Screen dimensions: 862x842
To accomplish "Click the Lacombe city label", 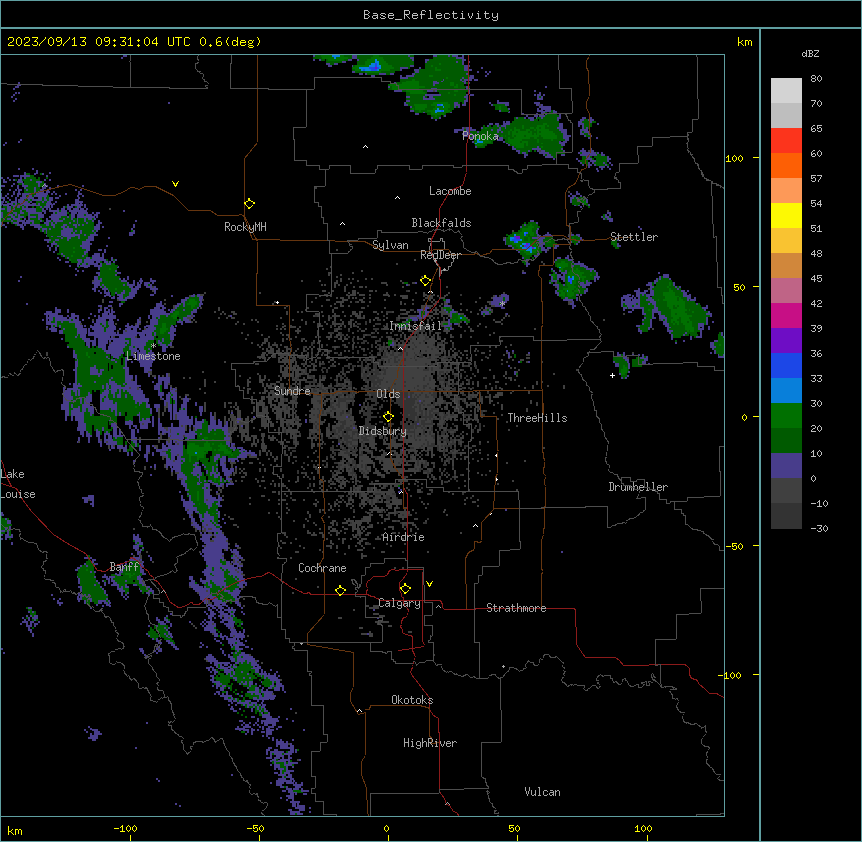I will [450, 191].
